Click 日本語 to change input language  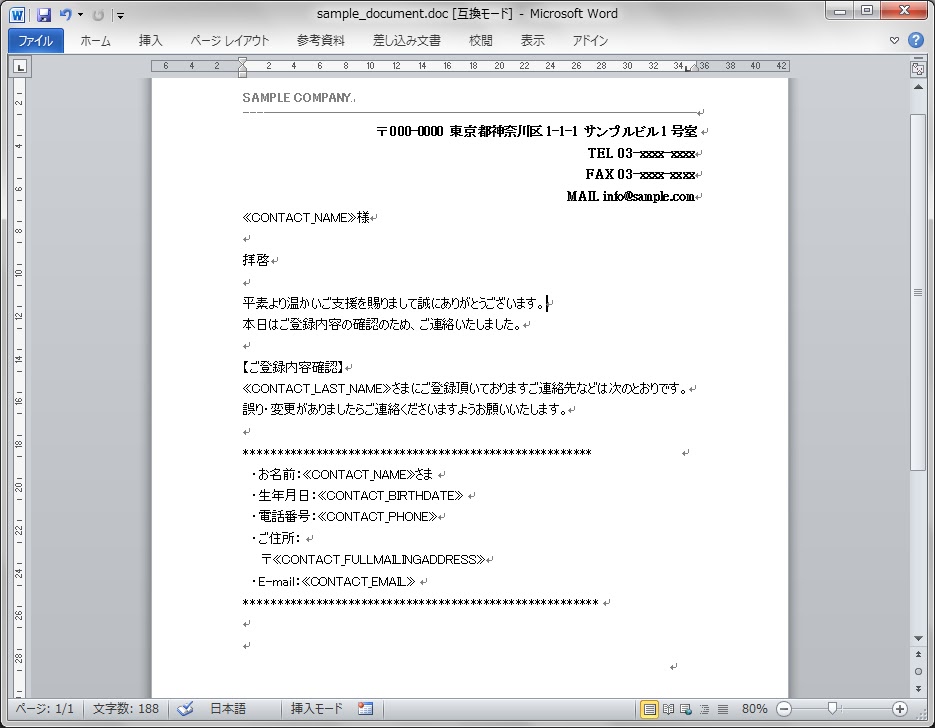(x=227, y=709)
